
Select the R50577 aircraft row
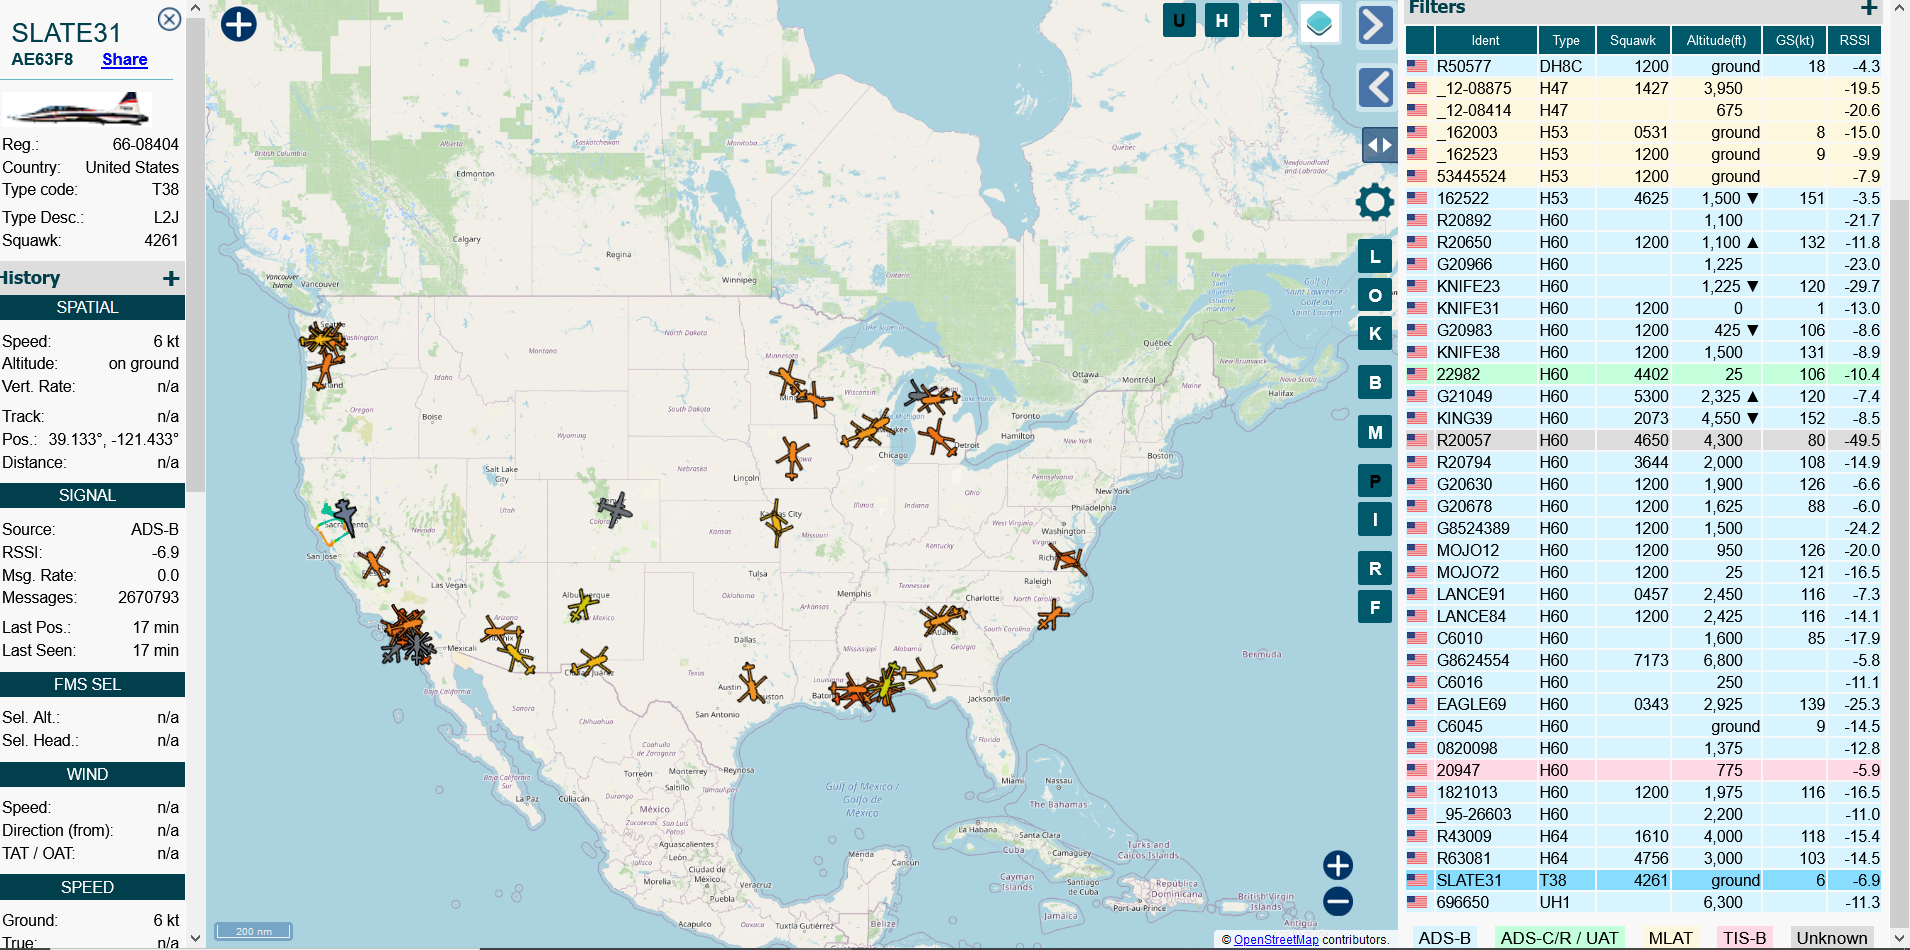coord(1643,66)
